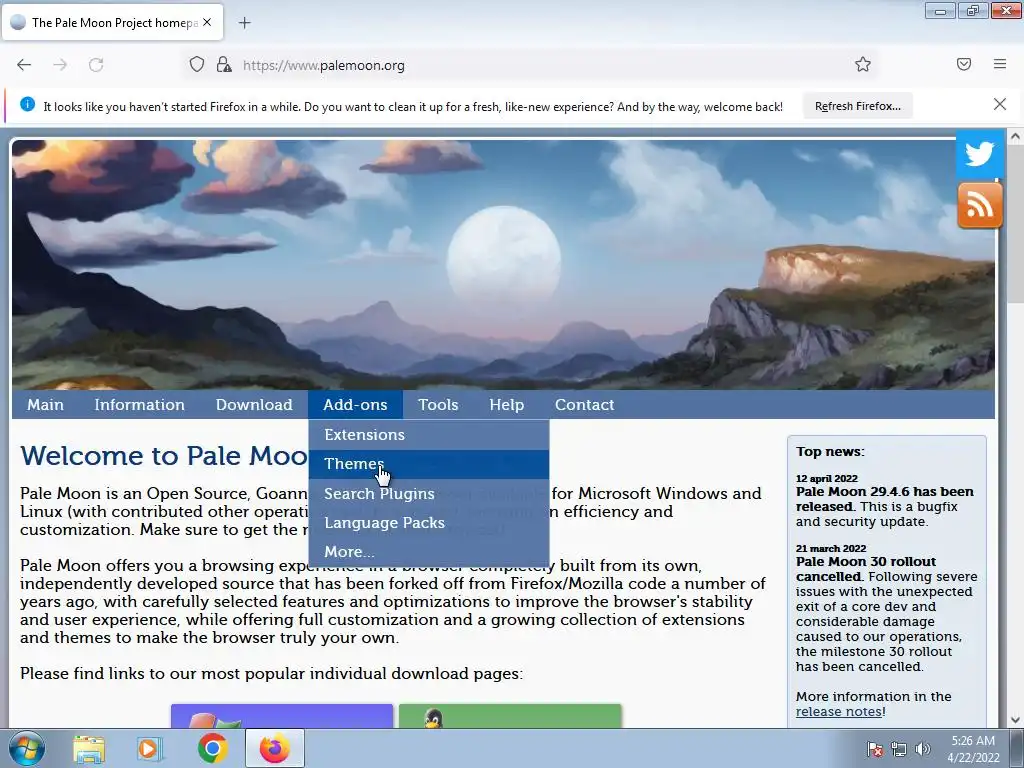The width and height of the screenshot is (1024, 768).
Task: Open a new tab with plus button
Action: (x=244, y=23)
